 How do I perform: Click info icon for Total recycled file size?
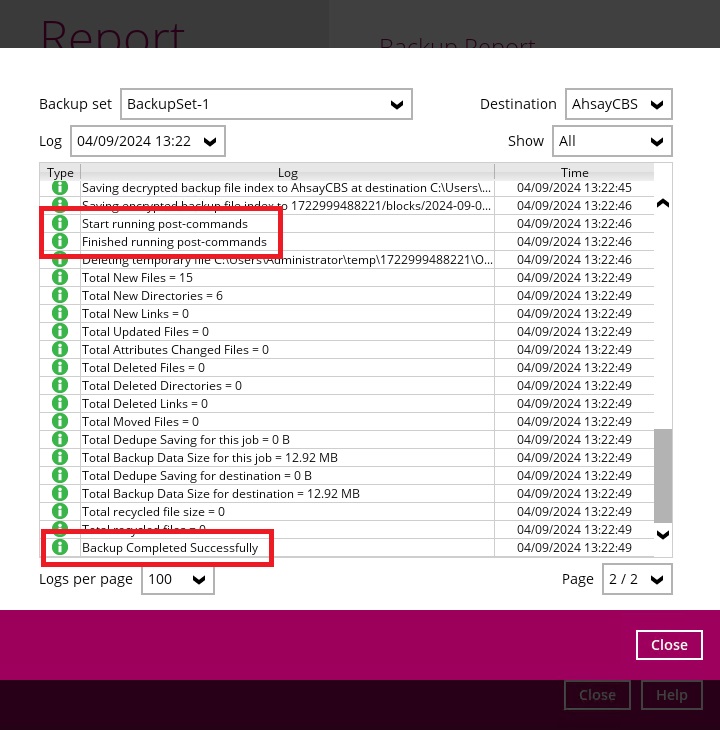[x=59, y=512]
